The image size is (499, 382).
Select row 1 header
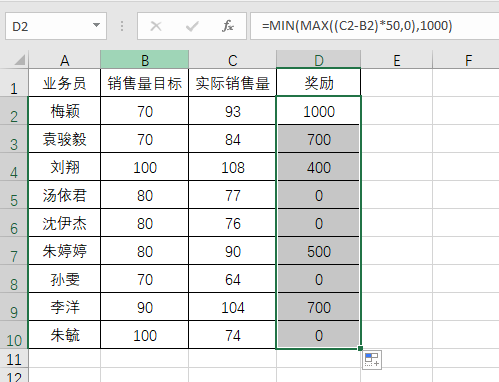tap(14, 83)
